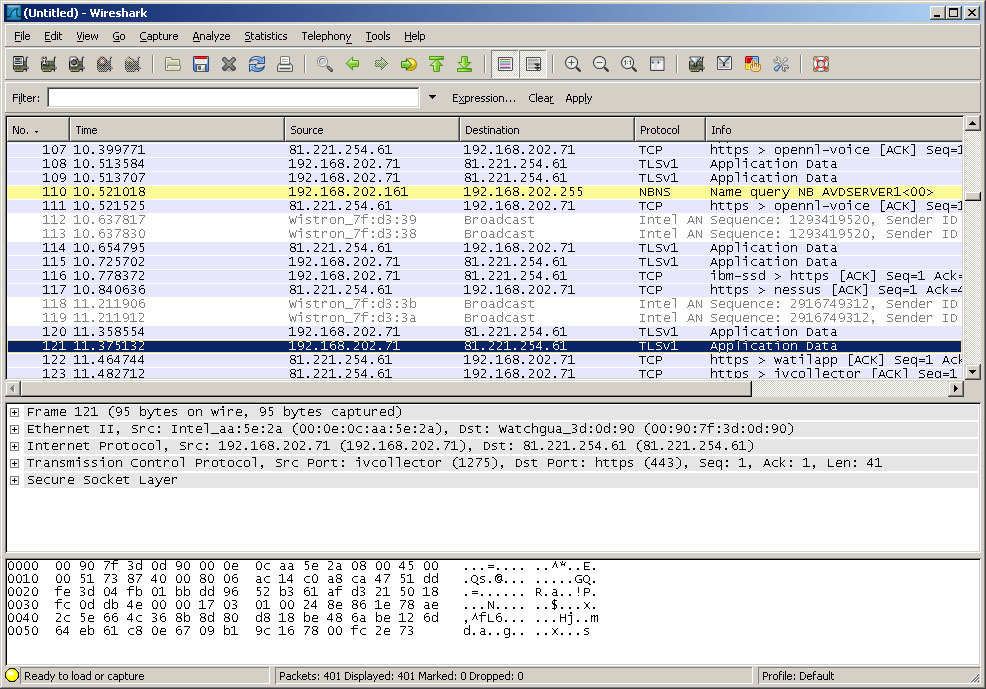The image size is (986, 689).
Task: Restart the running live capture
Action: click(132, 64)
